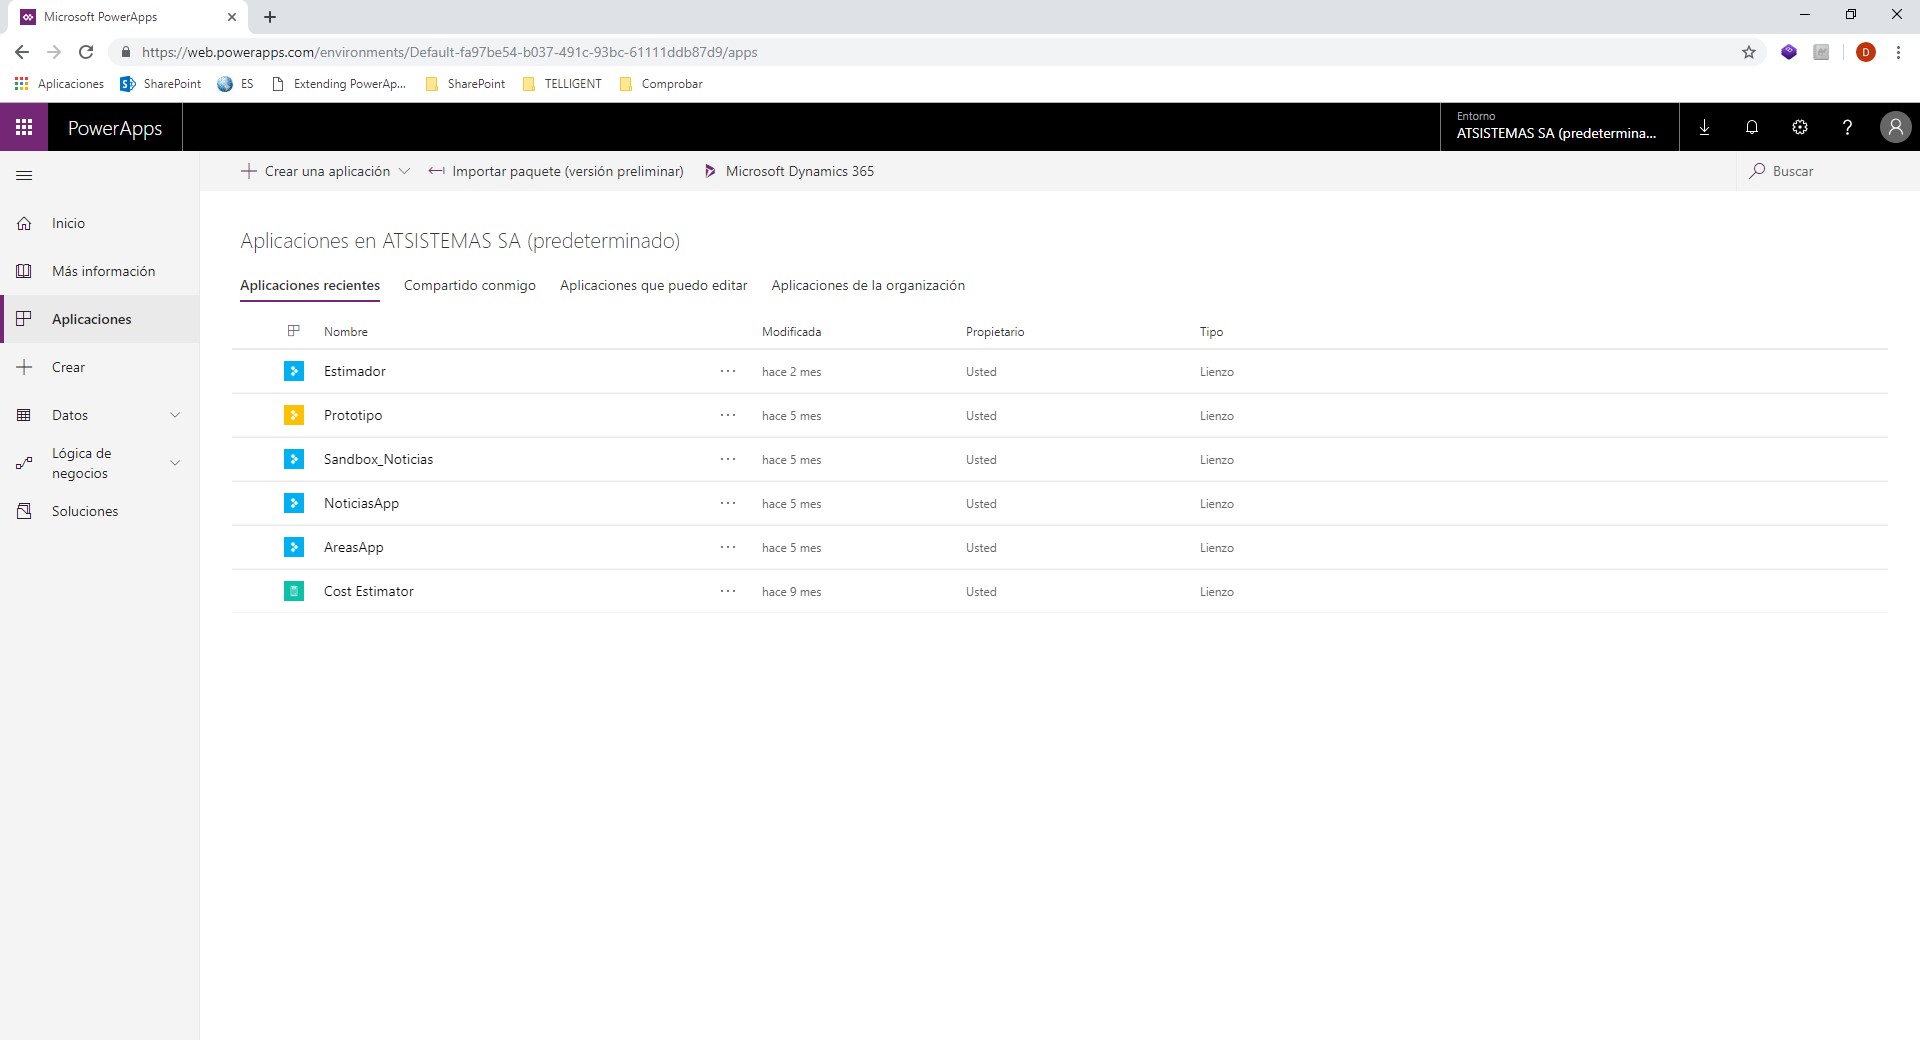This screenshot has width=1920, height=1040.
Task: Open more options for NoticiasApp
Action: (728, 503)
